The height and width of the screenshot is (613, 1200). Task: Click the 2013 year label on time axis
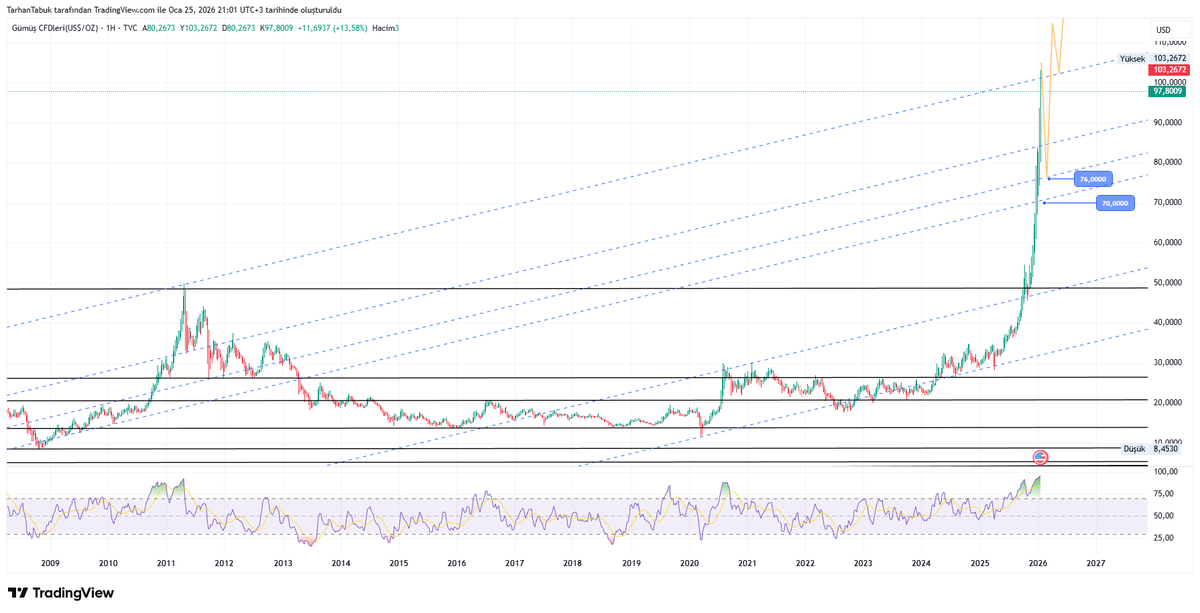[x=283, y=563]
